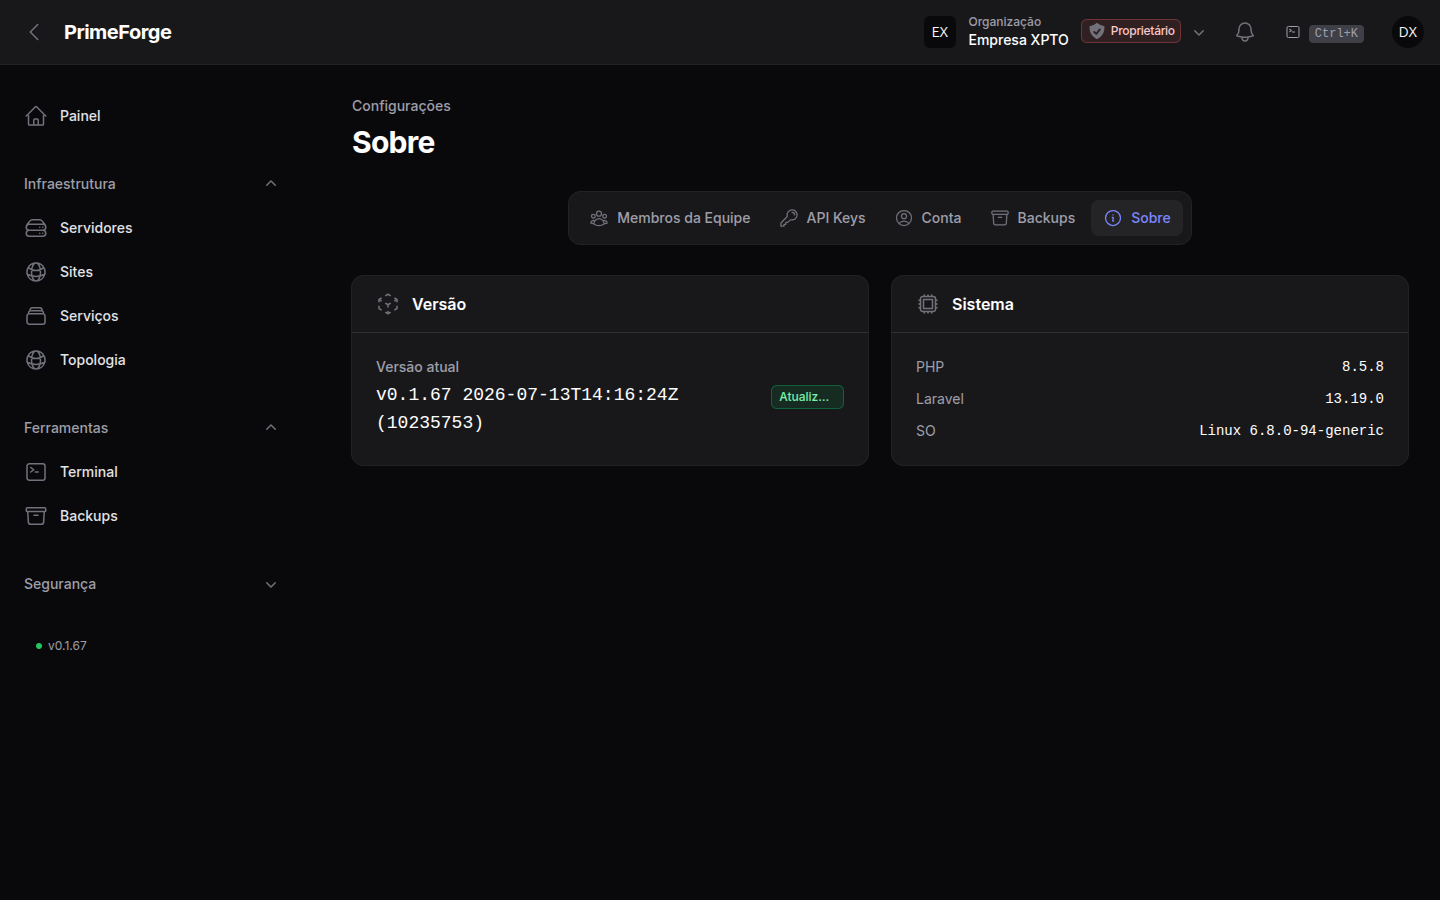Viewport: 1440px width, 900px height.
Task: Click the v0.1.67 version indicator in sidebar
Action: 61,646
